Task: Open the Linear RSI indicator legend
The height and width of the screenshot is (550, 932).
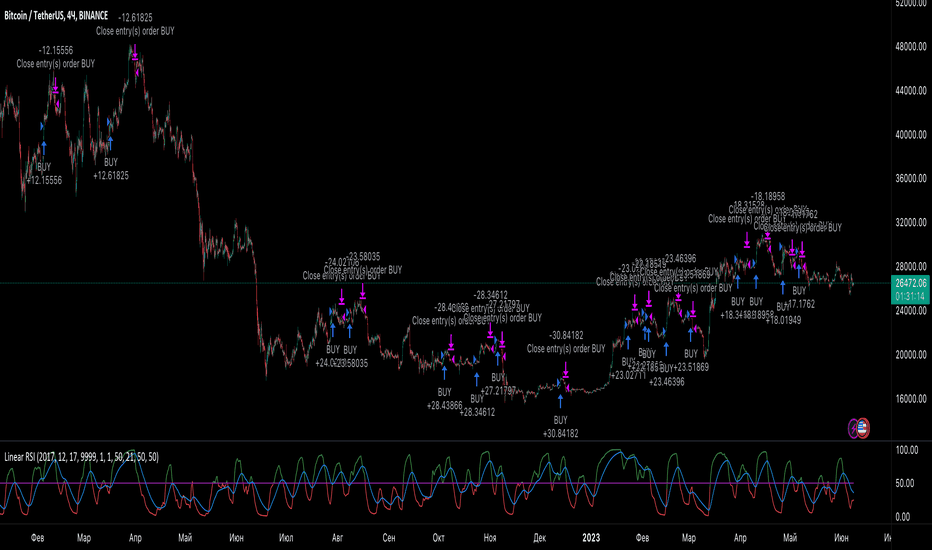Action: (x=81, y=457)
